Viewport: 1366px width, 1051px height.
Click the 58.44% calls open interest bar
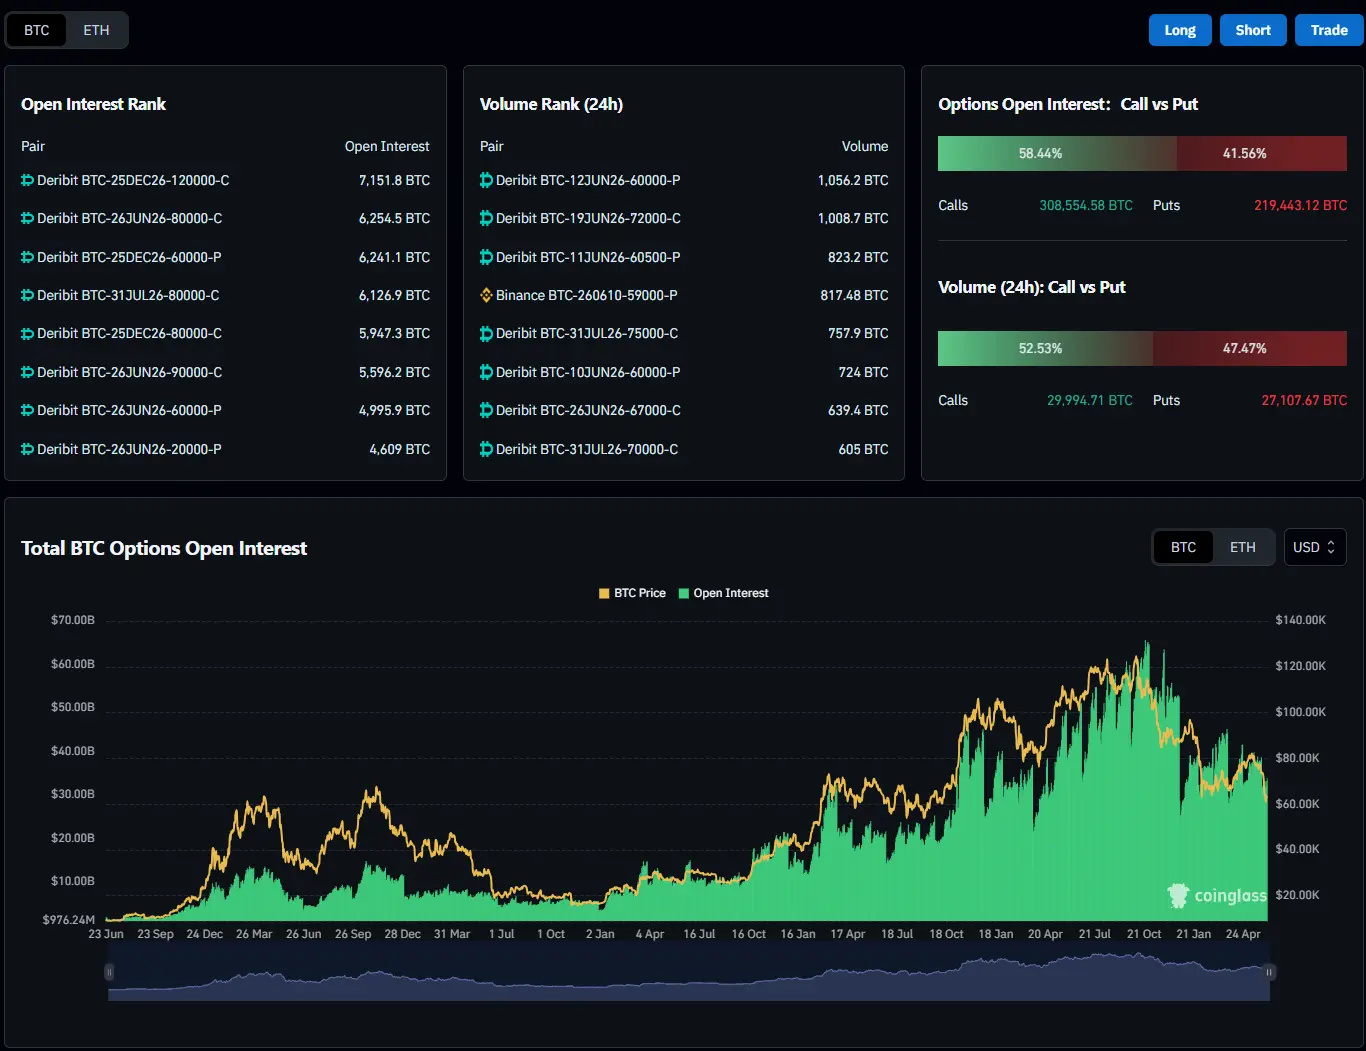pyautogui.click(x=1057, y=154)
